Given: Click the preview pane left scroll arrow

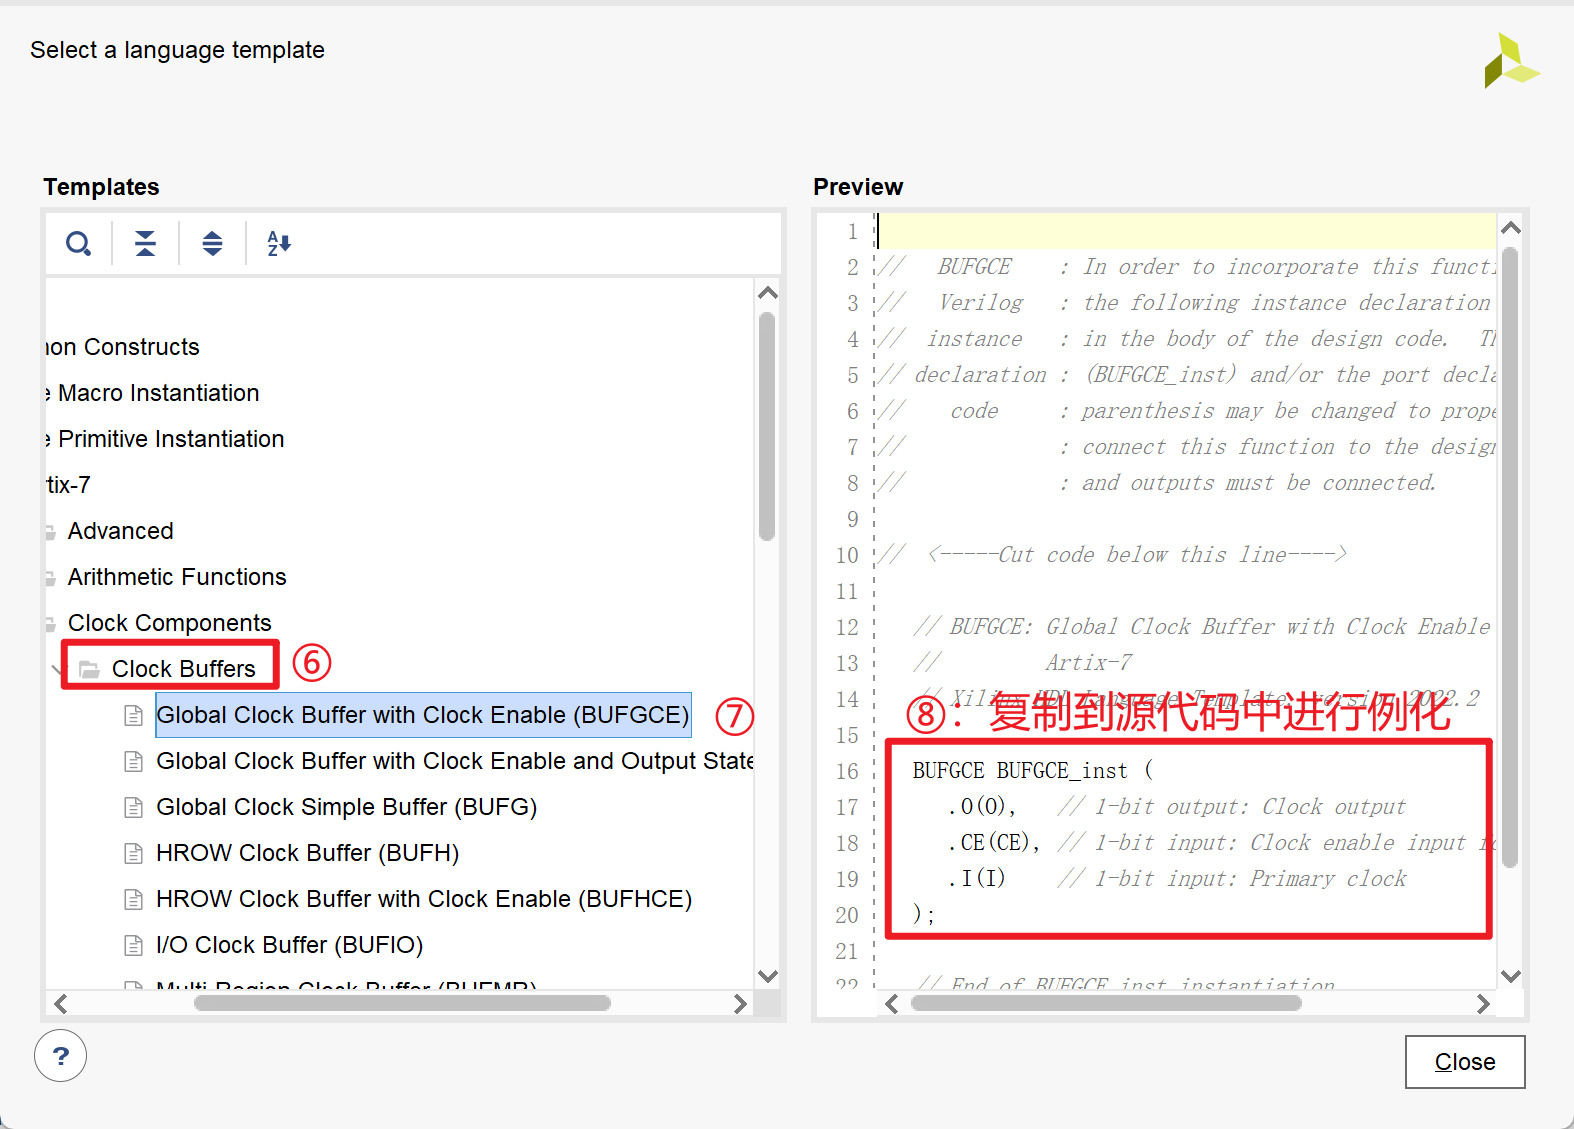Looking at the screenshot, I should coord(892,1004).
